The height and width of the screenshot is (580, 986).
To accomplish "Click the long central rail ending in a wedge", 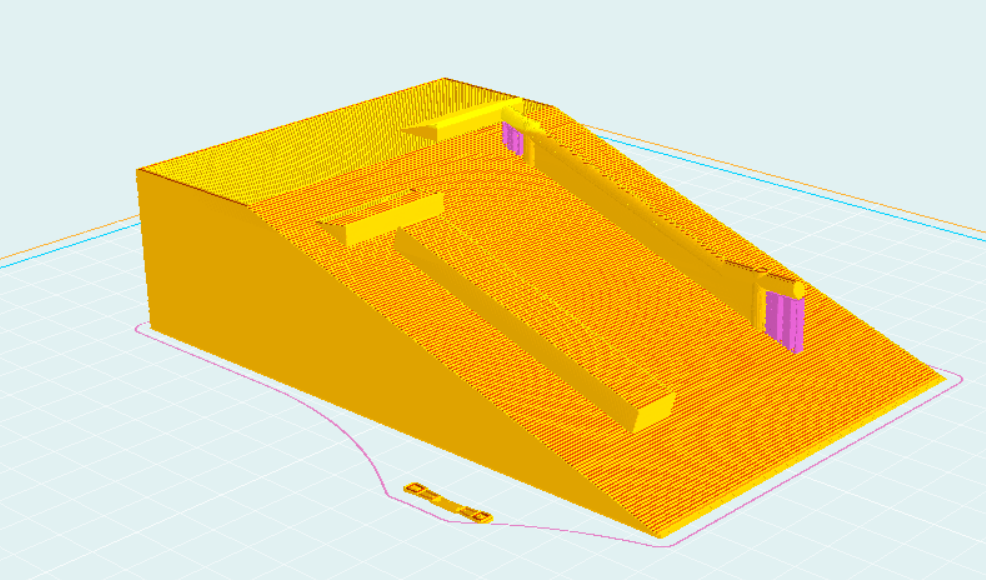I will click(535, 329).
